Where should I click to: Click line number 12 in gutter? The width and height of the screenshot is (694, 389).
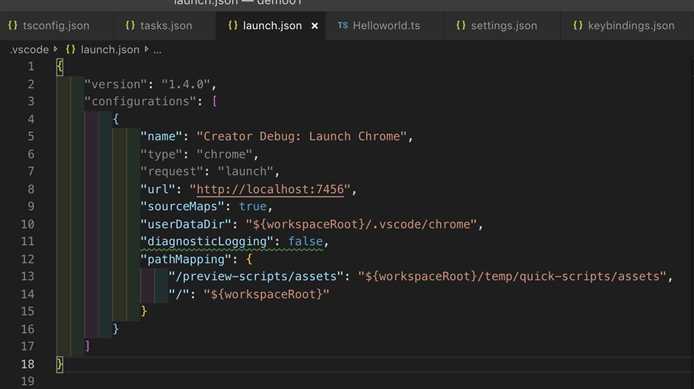[x=27, y=259]
